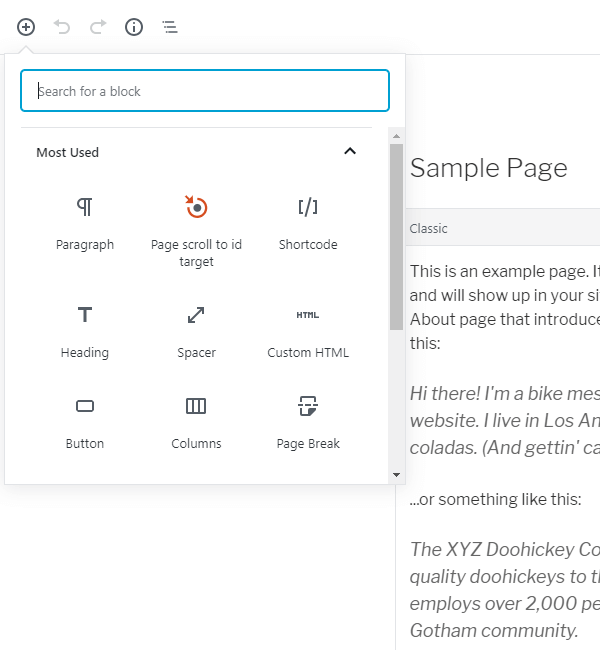Open the content structure info icon

click(x=134, y=27)
